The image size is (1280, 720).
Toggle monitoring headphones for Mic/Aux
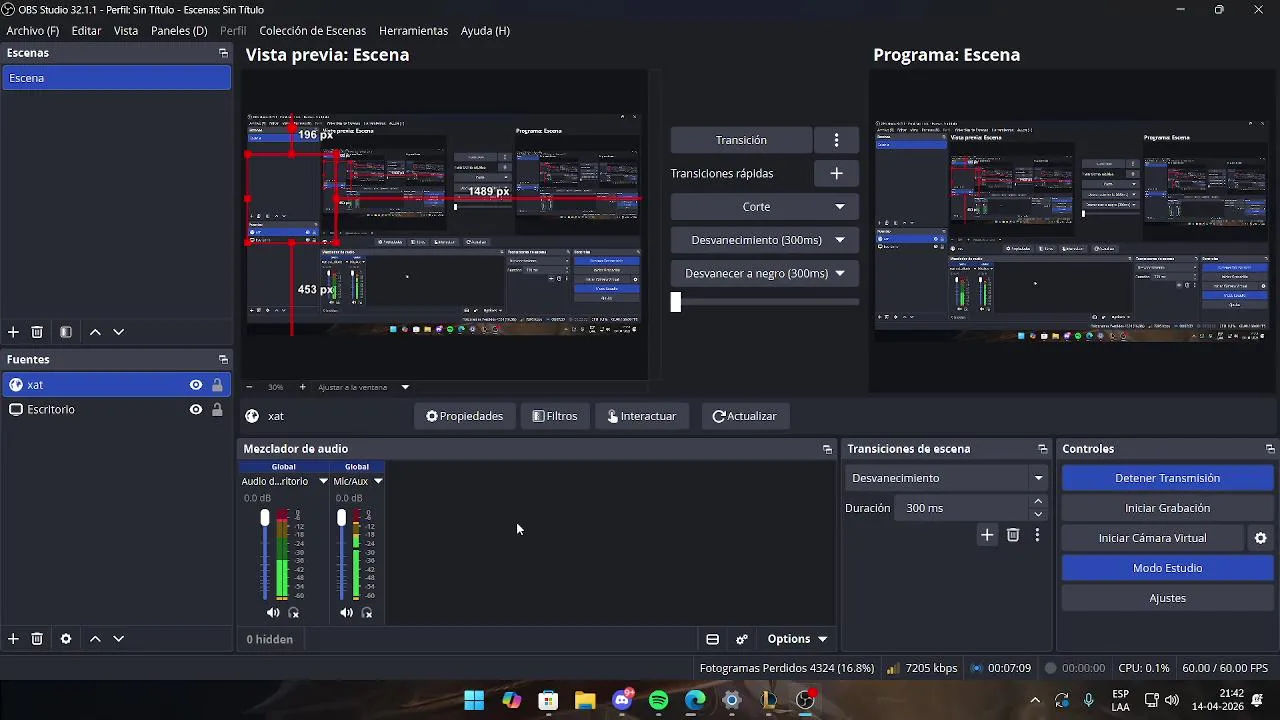pos(367,613)
